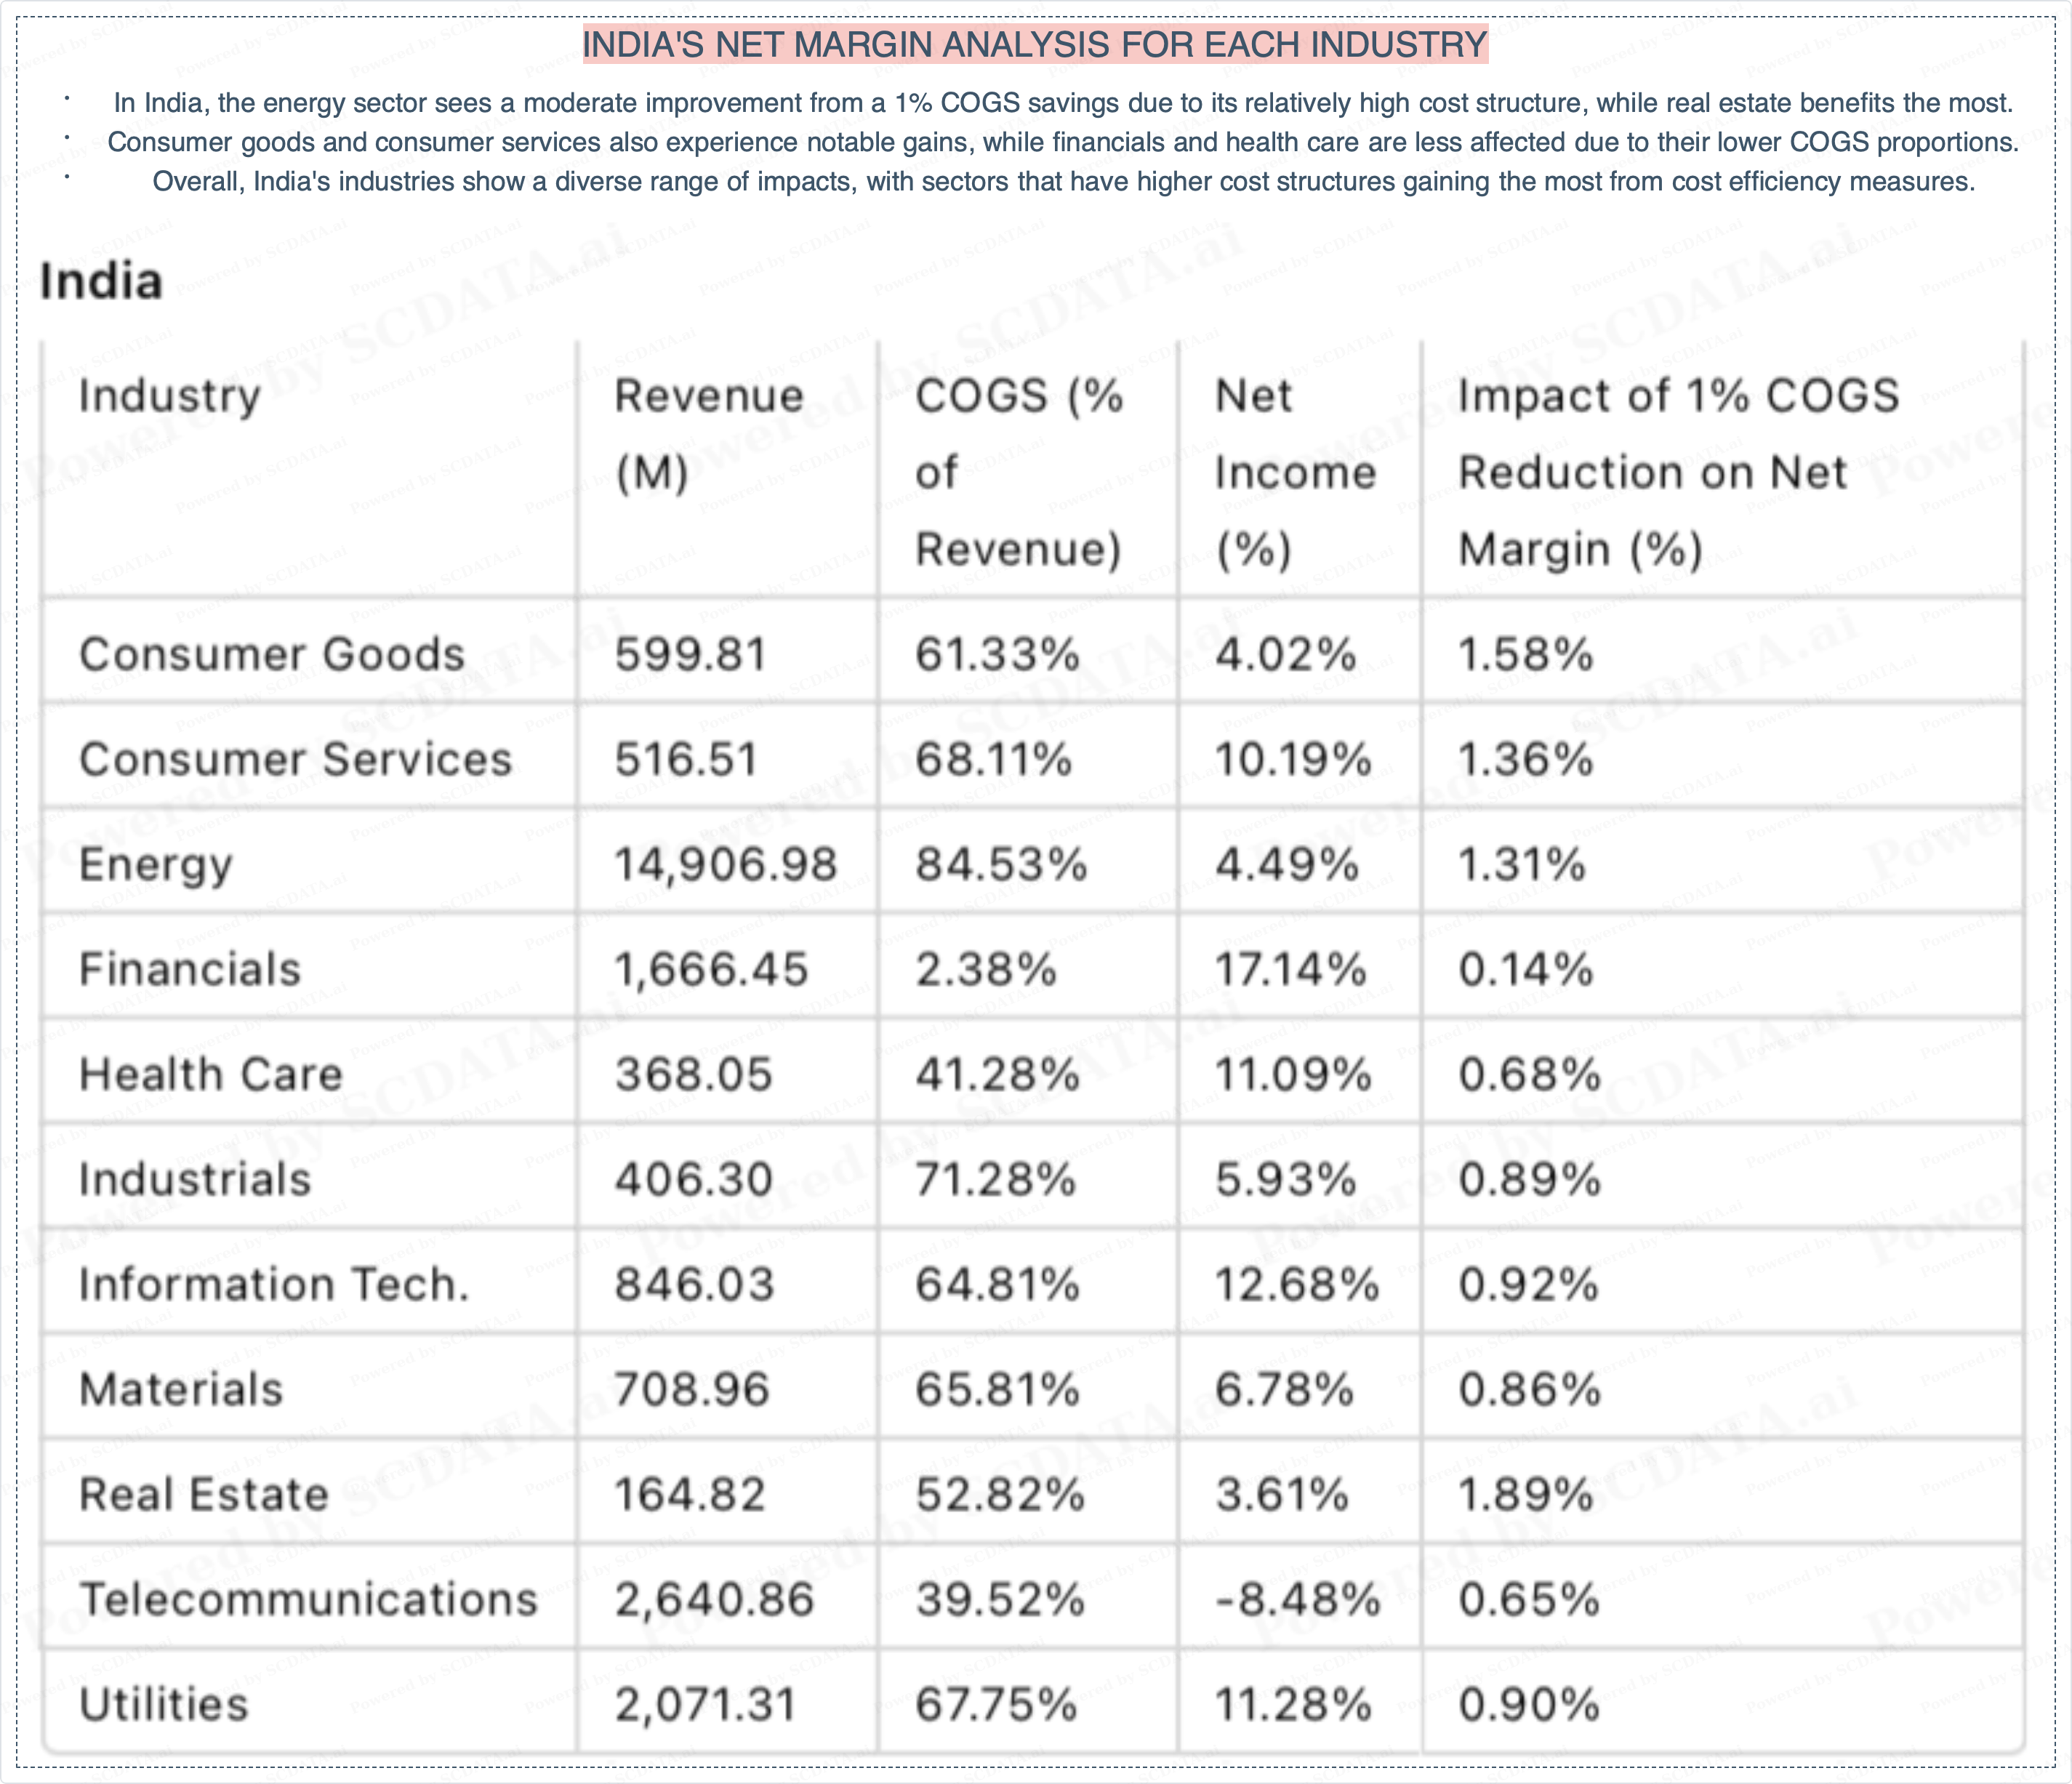Select the Industry column header

point(170,395)
